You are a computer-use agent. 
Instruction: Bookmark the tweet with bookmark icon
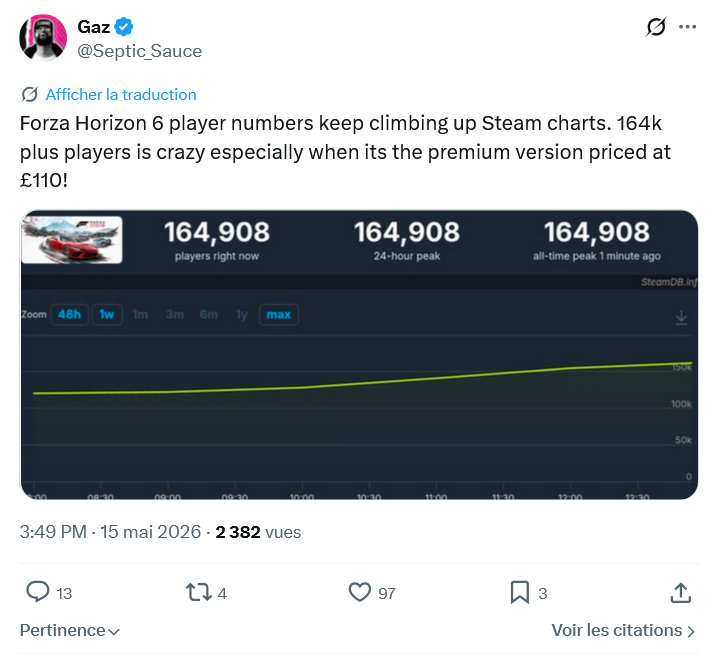click(520, 592)
